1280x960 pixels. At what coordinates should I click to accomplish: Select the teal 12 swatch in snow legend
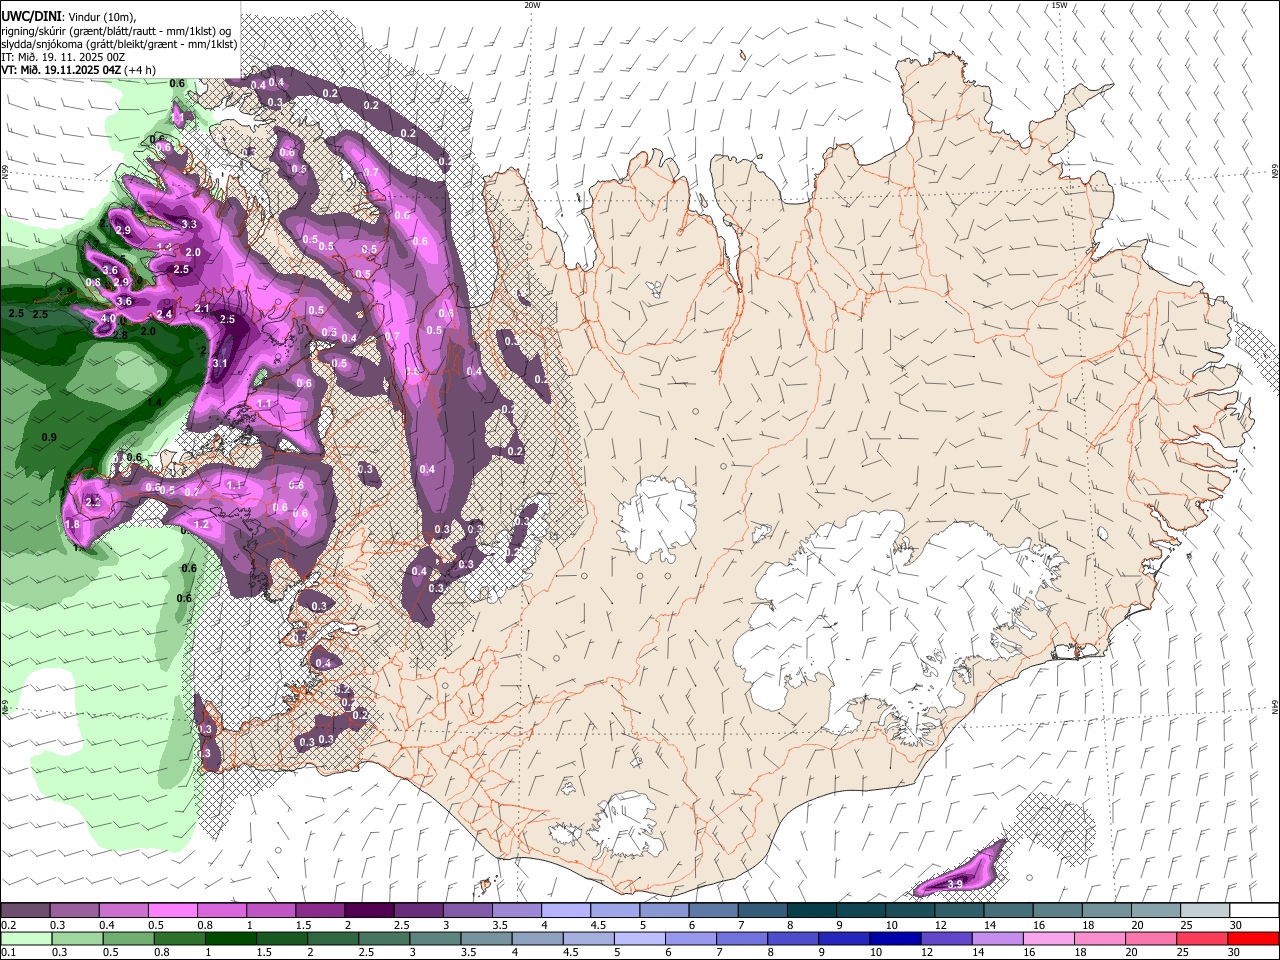tap(958, 911)
